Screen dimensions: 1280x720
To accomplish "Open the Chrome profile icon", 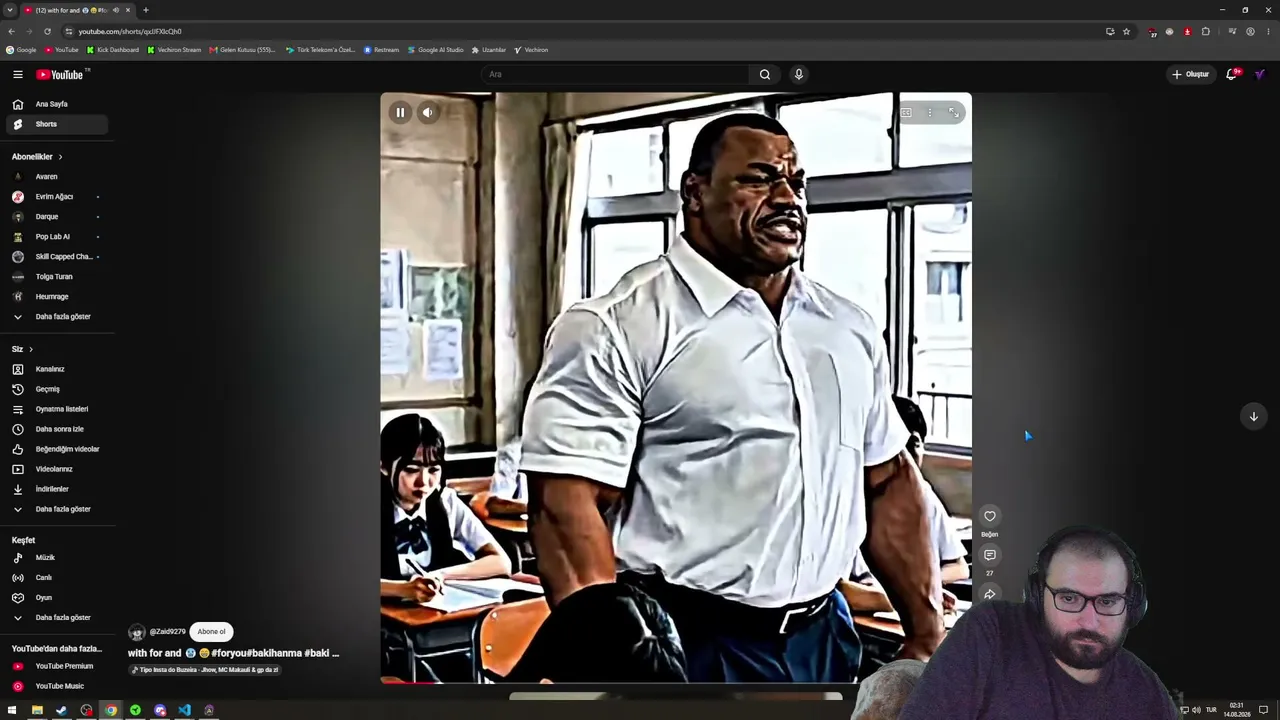I will click(x=1251, y=31).
